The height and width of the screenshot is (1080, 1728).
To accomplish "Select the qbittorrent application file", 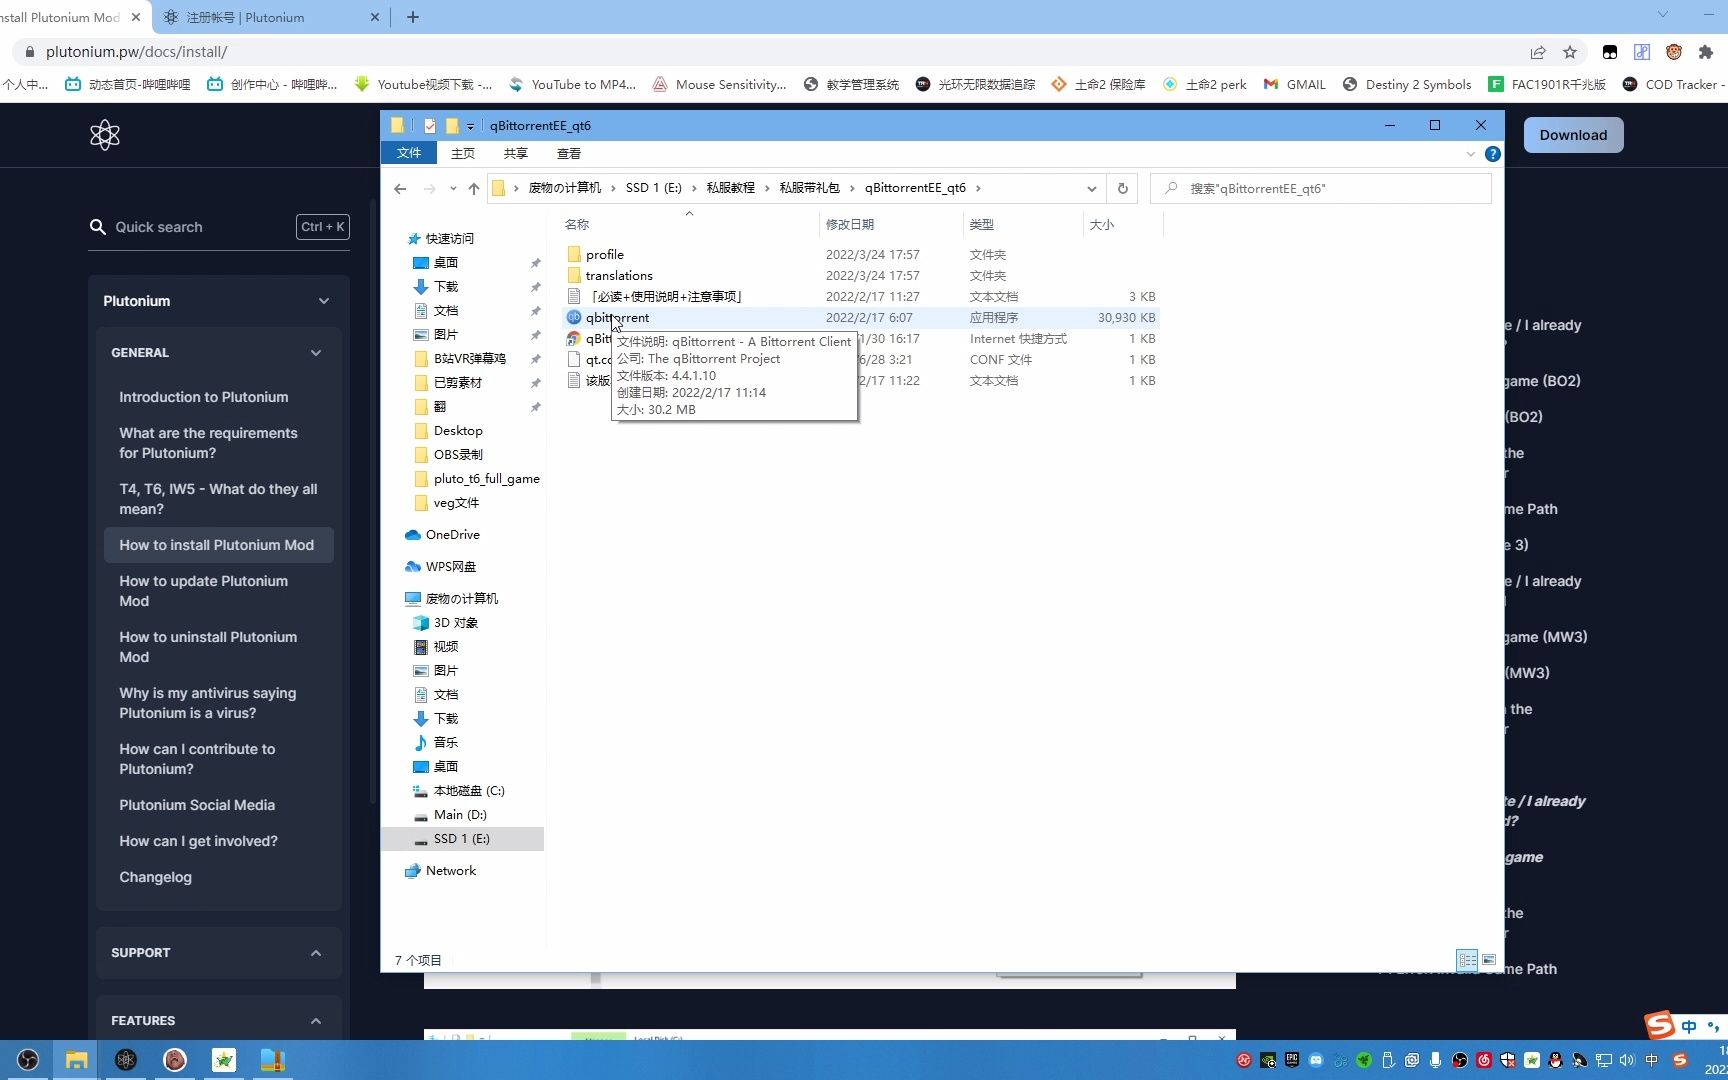I will pos(617,318).
